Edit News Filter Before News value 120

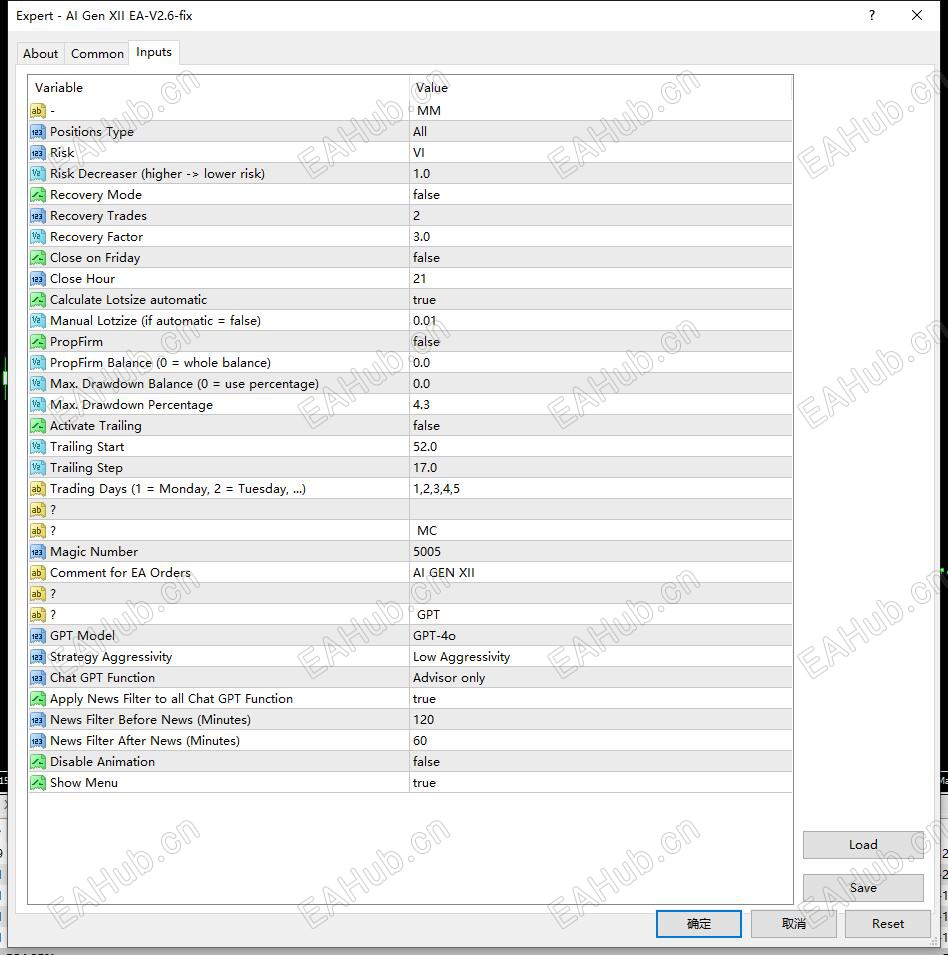pos(601,721)
